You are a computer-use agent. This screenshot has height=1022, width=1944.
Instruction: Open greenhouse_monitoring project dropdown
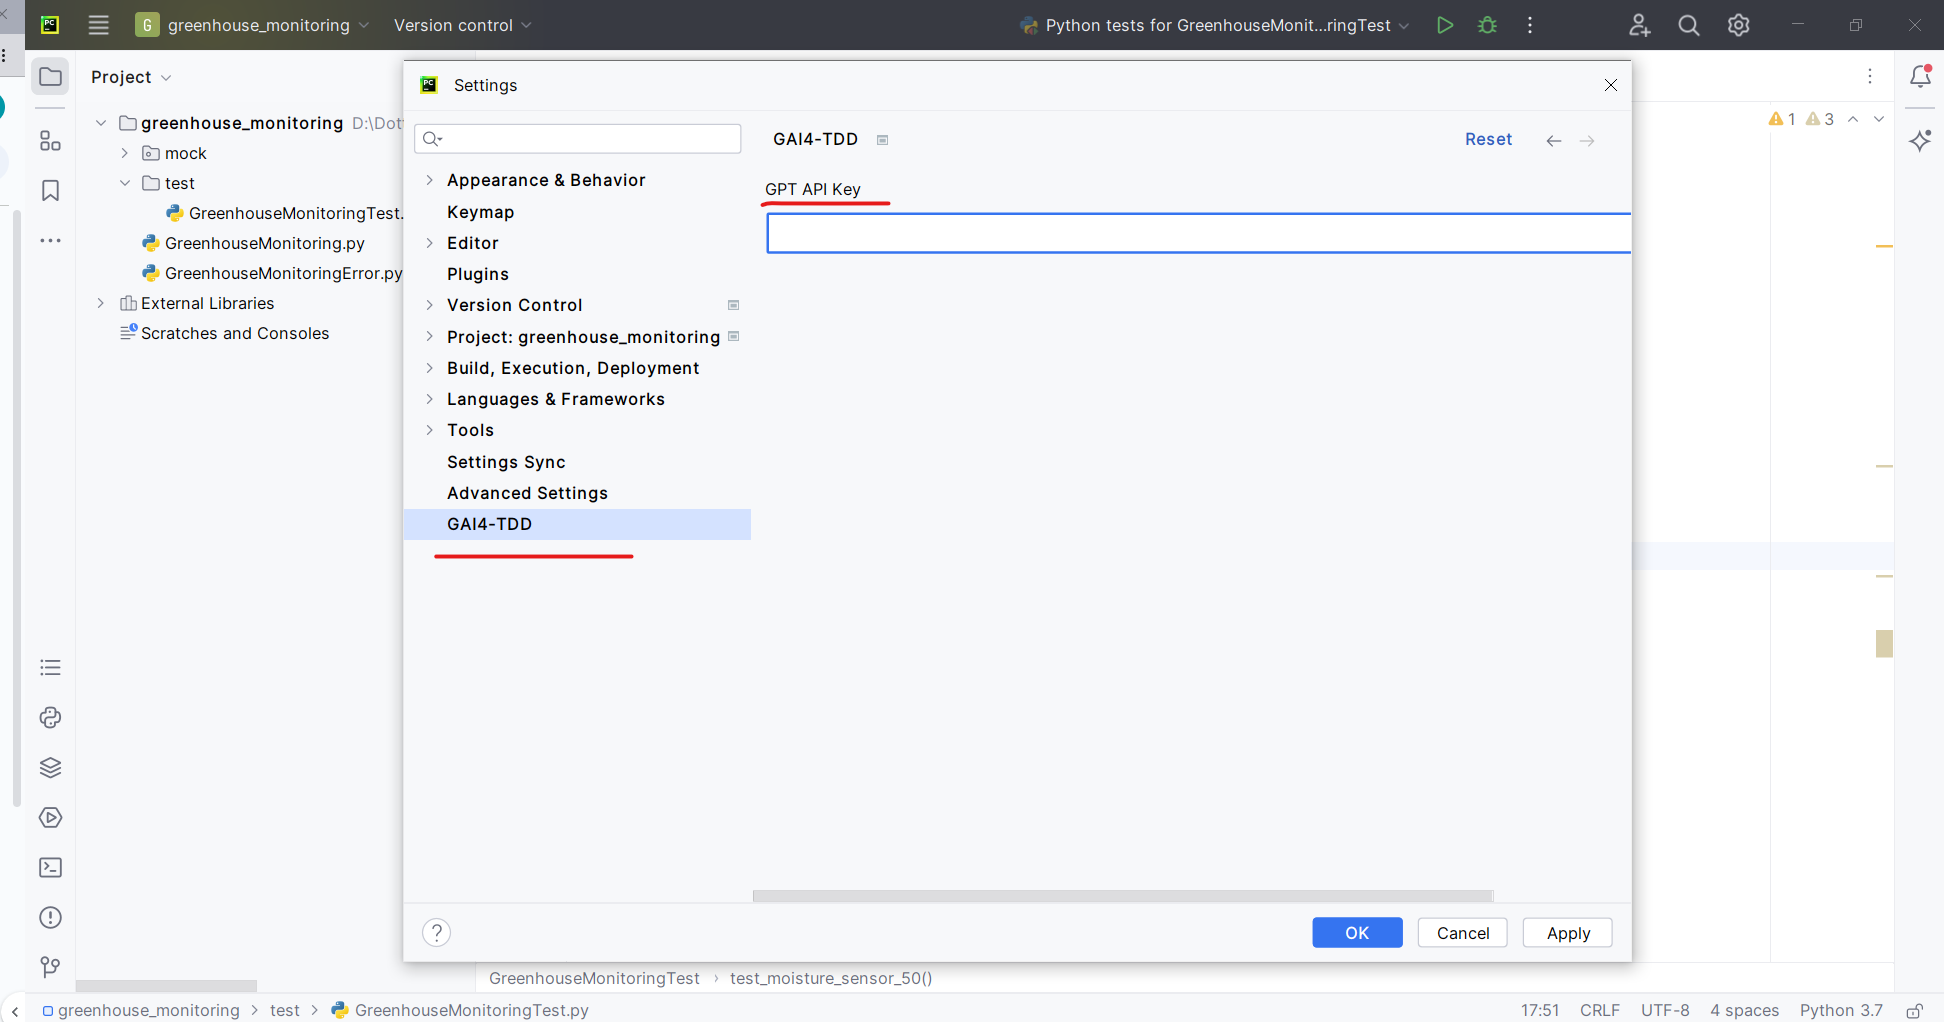pos(252,25)
